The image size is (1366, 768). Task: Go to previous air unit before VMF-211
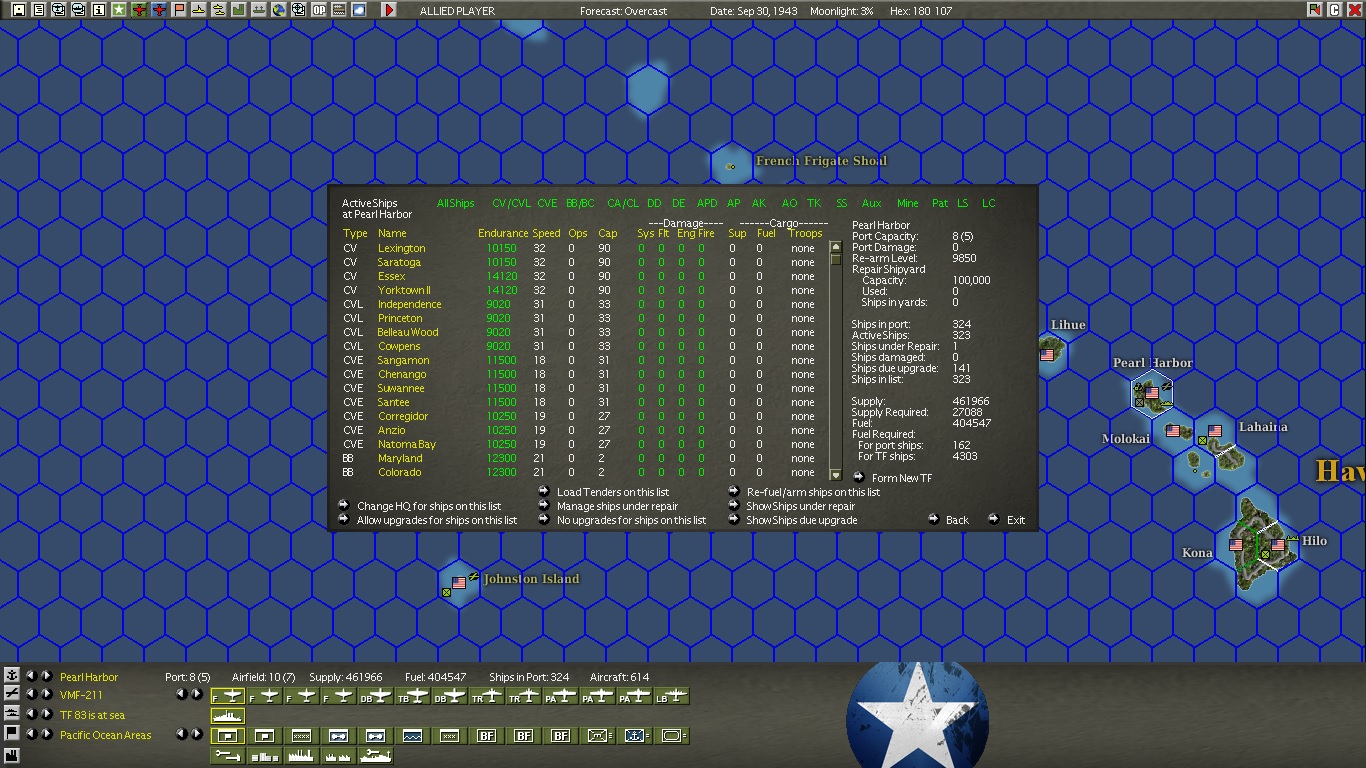coord(31,694)
